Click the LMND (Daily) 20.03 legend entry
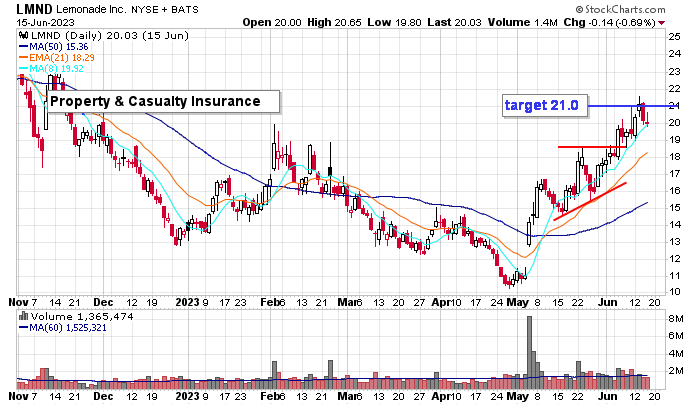This screenshot has width=700, height=405. tap(109, 35)
